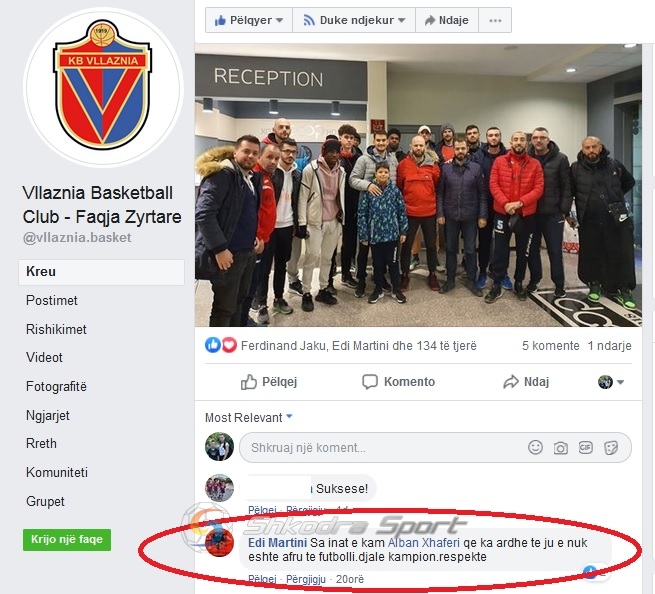Open the sticker picker icon

coord(611,448)
